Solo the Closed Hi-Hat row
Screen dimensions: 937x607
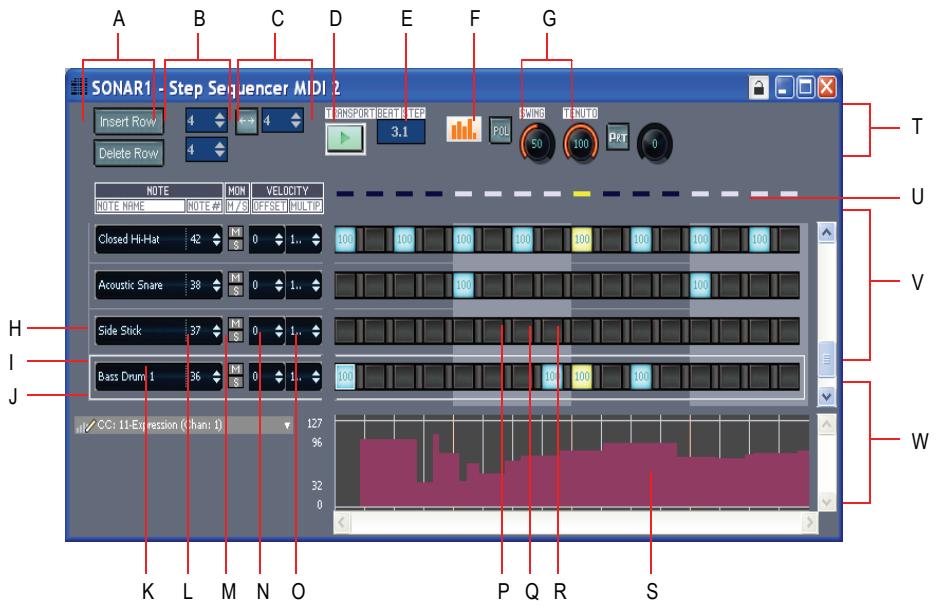click(236, 244)
